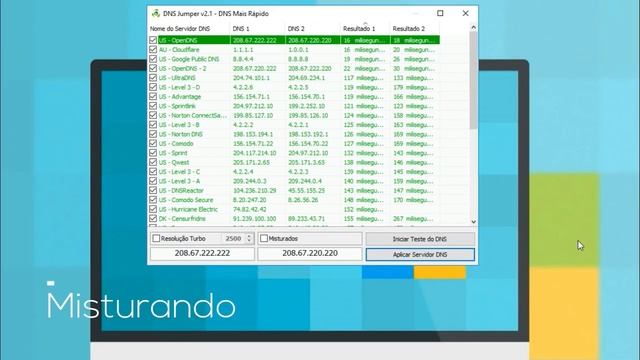The width and height of the screenshot is (640, 360).
Task: Click scrollbar down arrow in DNS list
Action: (x=473, y=222)
